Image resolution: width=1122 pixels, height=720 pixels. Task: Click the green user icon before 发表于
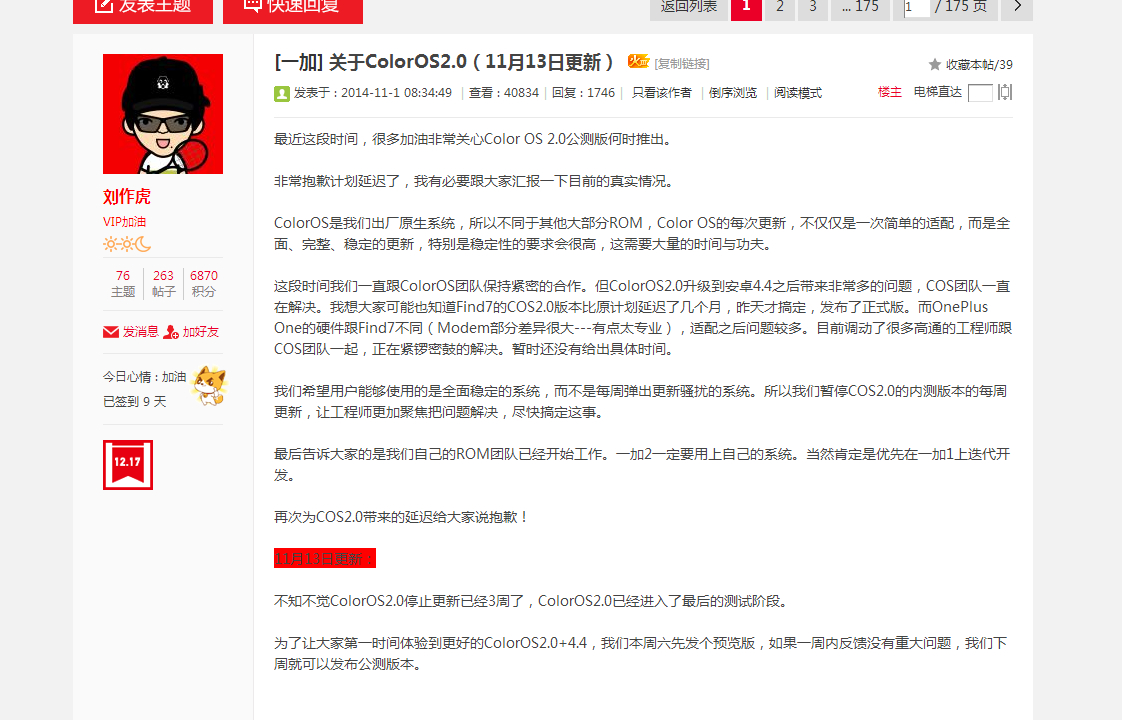(282, 93)
